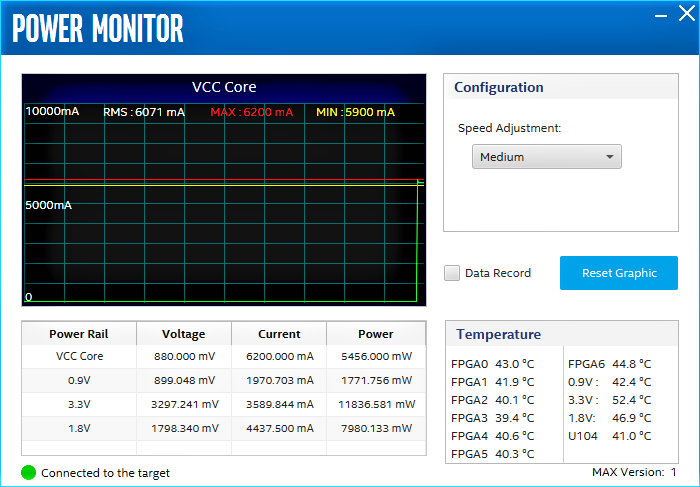Viewport: 700px width, 487px height.
Task: Select the 0.9V power rail row
Action: (79, 380)
